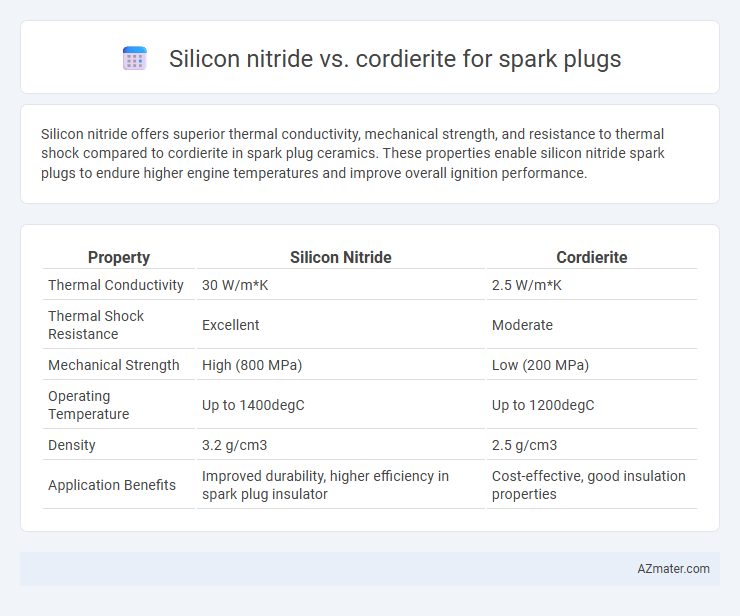Click the 'Application Benefits' row label
The width and height of the screenshot is (740, 616).
(x=112, y=485)
